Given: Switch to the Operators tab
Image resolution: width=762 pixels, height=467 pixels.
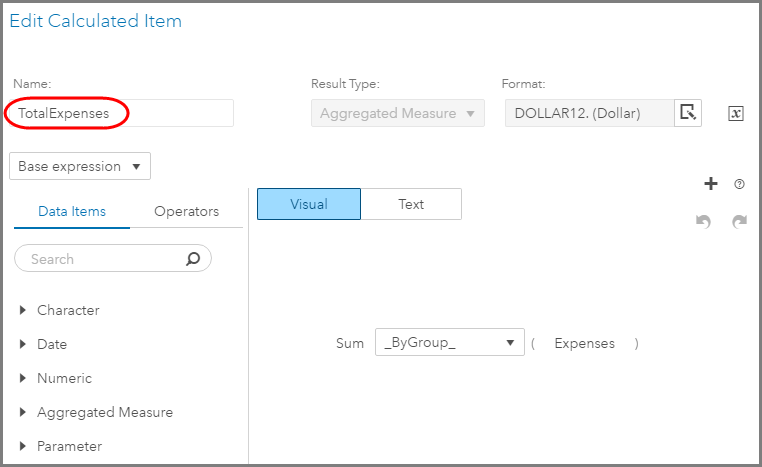Looking at the screenshot, I should click(186, 211).
